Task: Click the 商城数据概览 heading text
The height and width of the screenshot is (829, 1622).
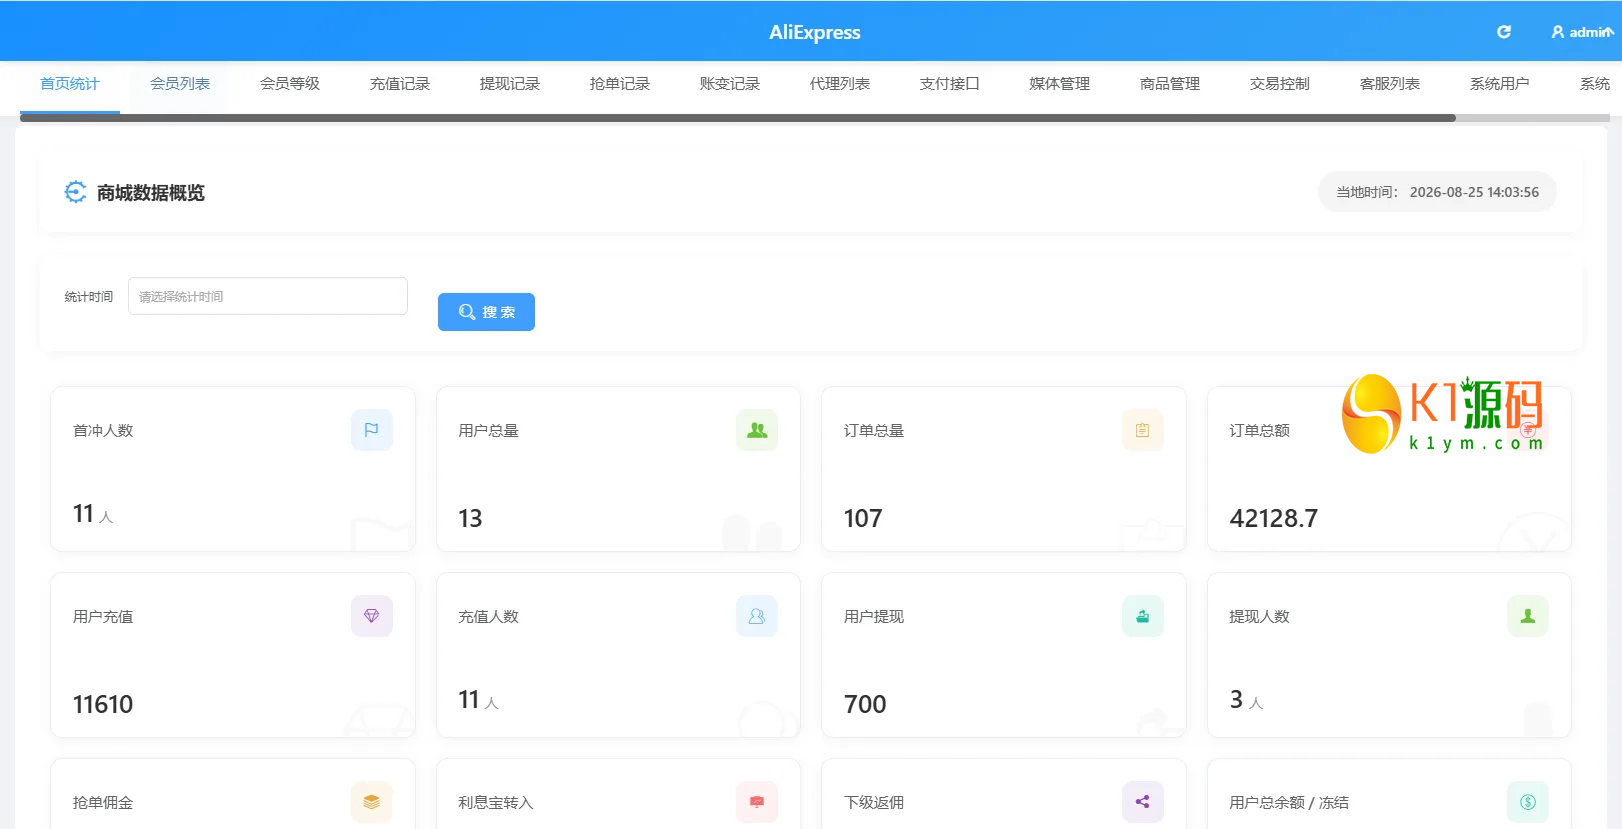Action: pyautogui.click(x=151, y=193)
